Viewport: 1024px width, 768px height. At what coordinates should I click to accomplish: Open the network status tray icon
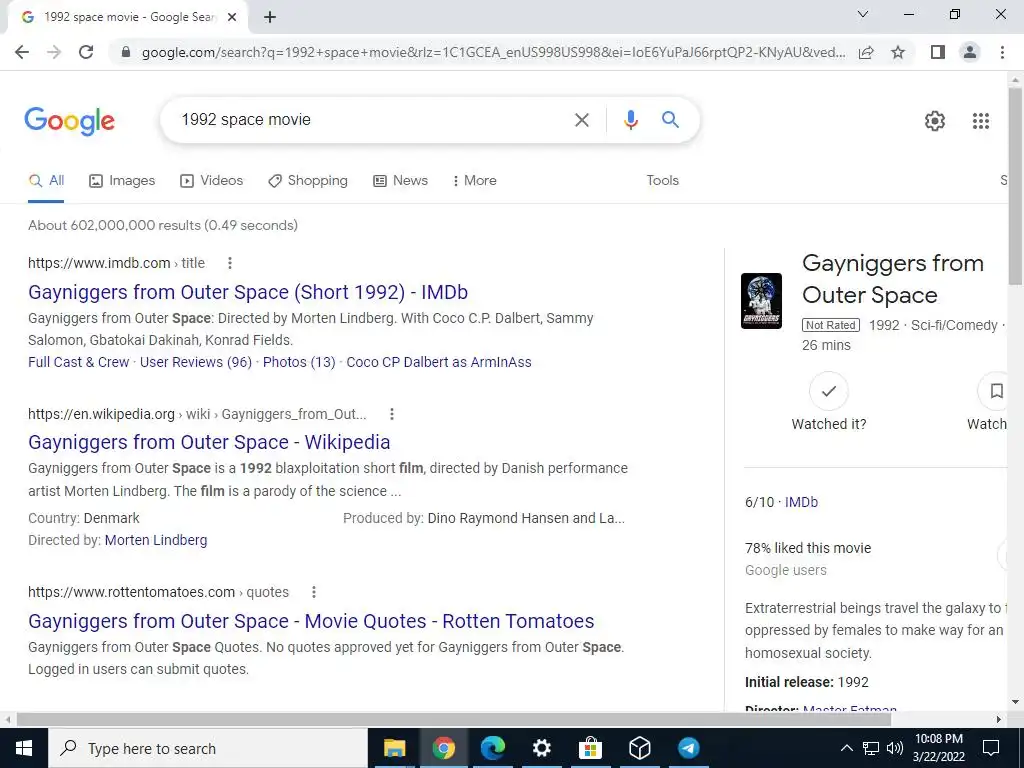tap(871, 748)
